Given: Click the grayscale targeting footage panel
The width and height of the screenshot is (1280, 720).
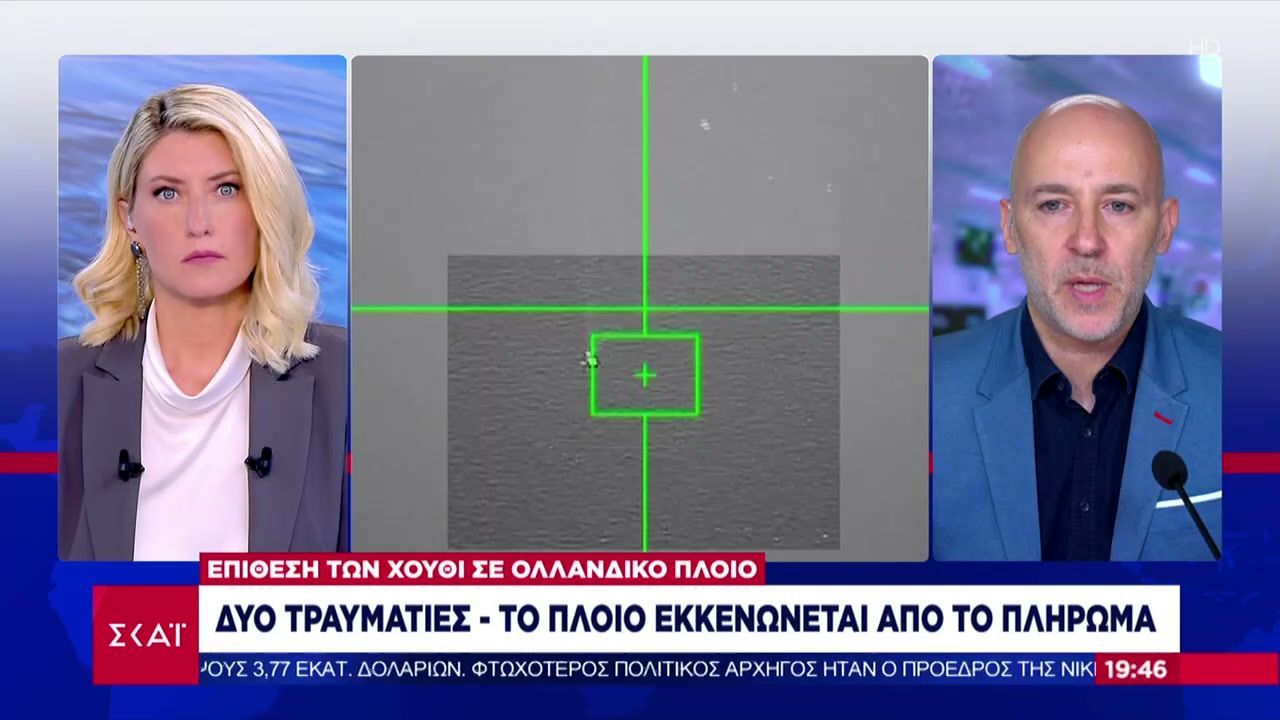Looking at the screenshot, I should pyautogui.click(x=640, y=308).
